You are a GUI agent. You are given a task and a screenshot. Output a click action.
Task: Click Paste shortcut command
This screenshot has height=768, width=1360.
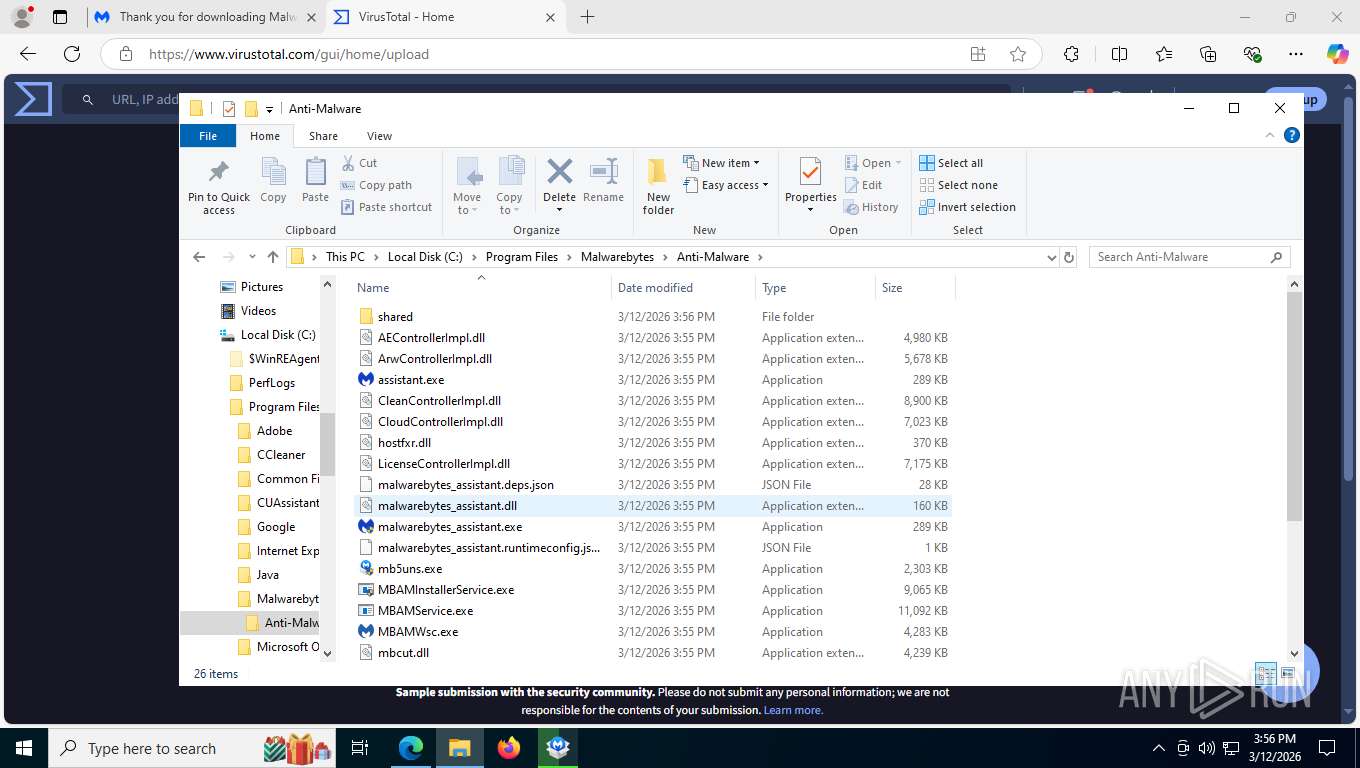(x=387, y=207)
